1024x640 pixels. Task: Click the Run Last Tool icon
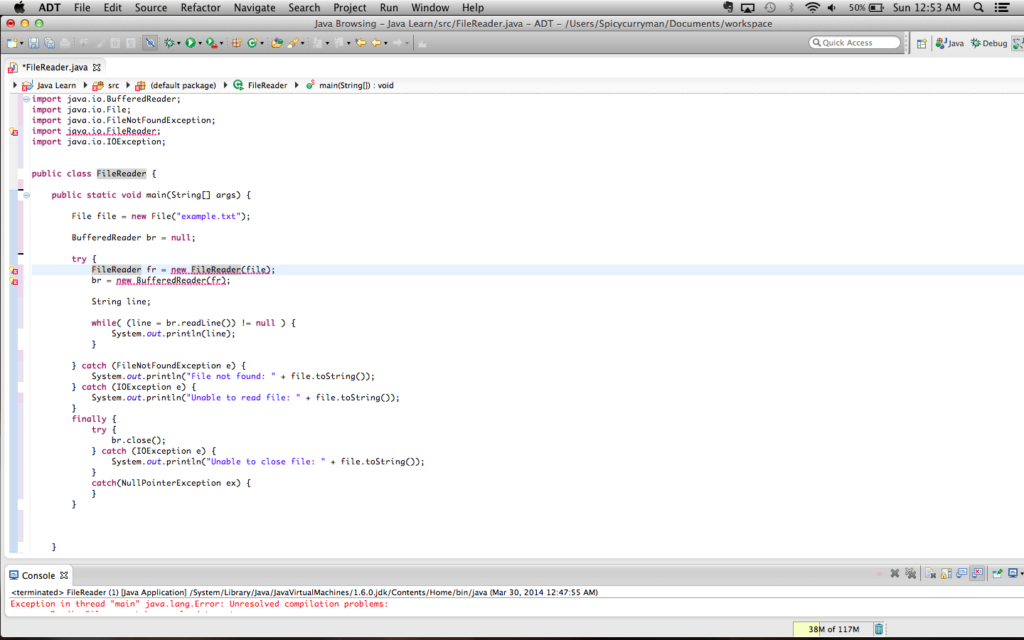(x=212, y=43)
